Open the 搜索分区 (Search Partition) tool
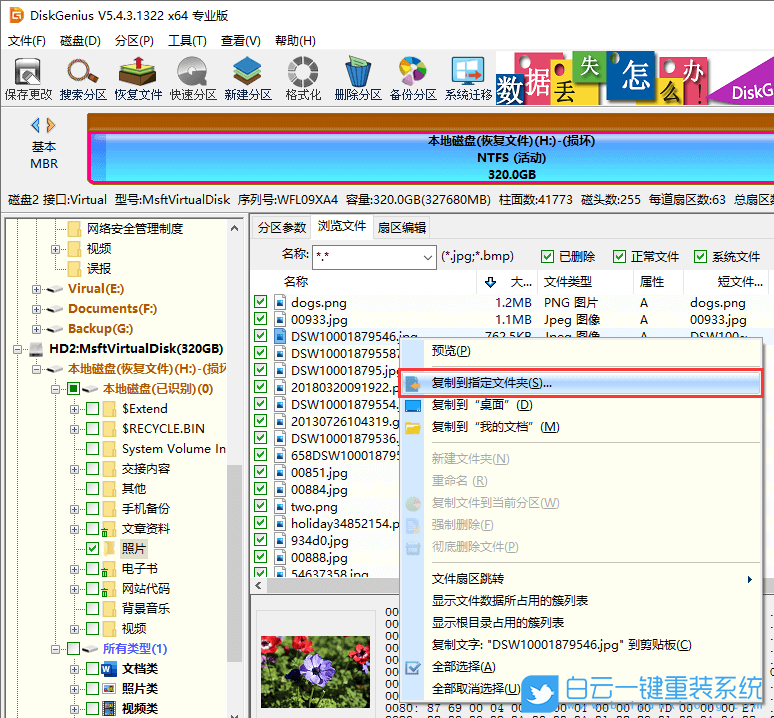This screenshot has height=718, width=774. coord(83,77)
